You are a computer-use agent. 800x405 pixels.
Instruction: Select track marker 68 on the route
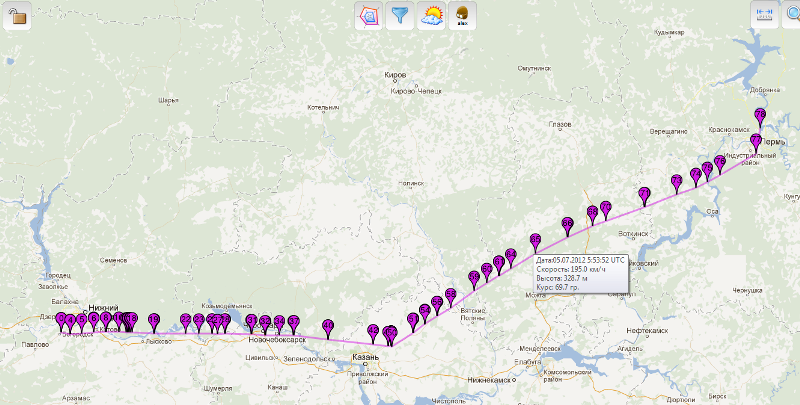pos(593,212)
